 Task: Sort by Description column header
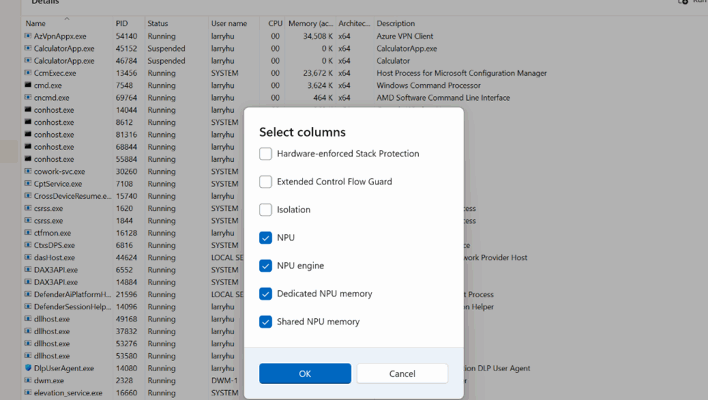396,23
